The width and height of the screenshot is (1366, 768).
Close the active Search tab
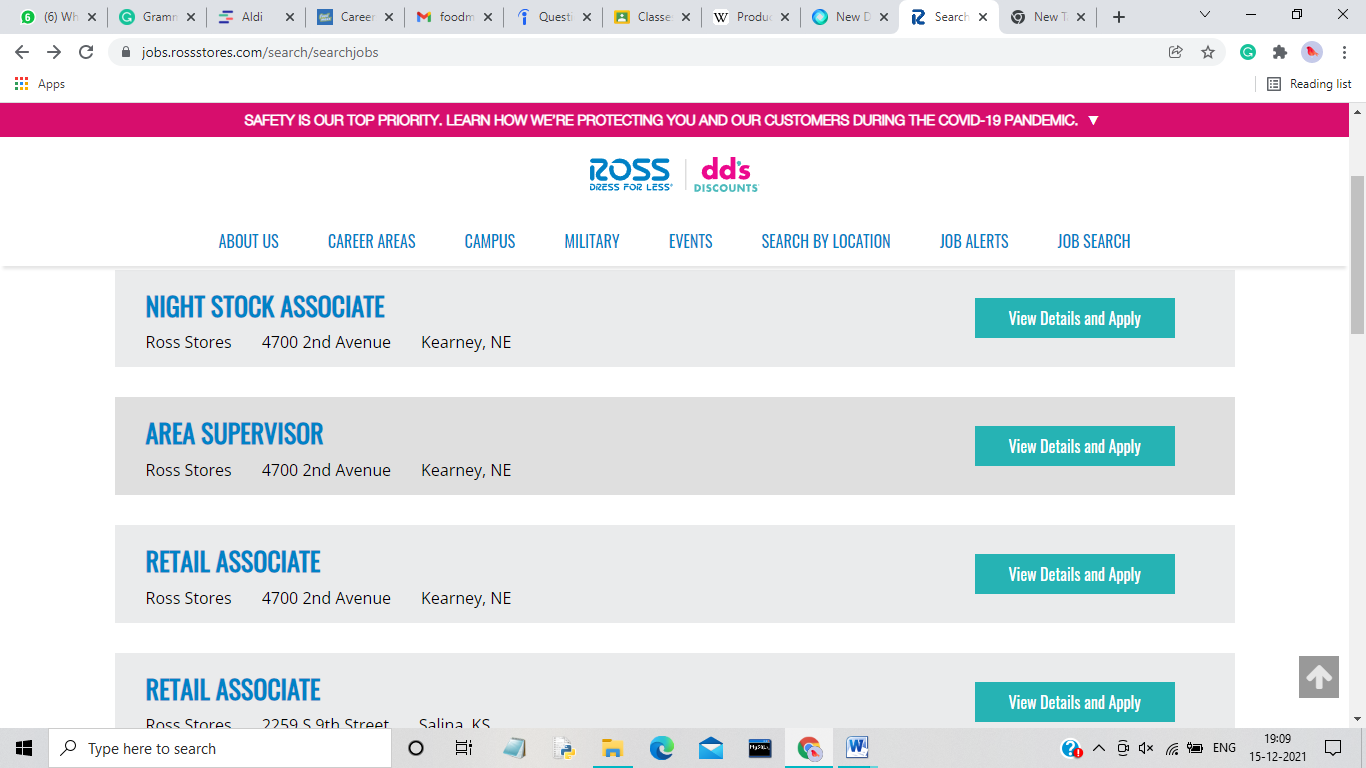coord(983,17)
